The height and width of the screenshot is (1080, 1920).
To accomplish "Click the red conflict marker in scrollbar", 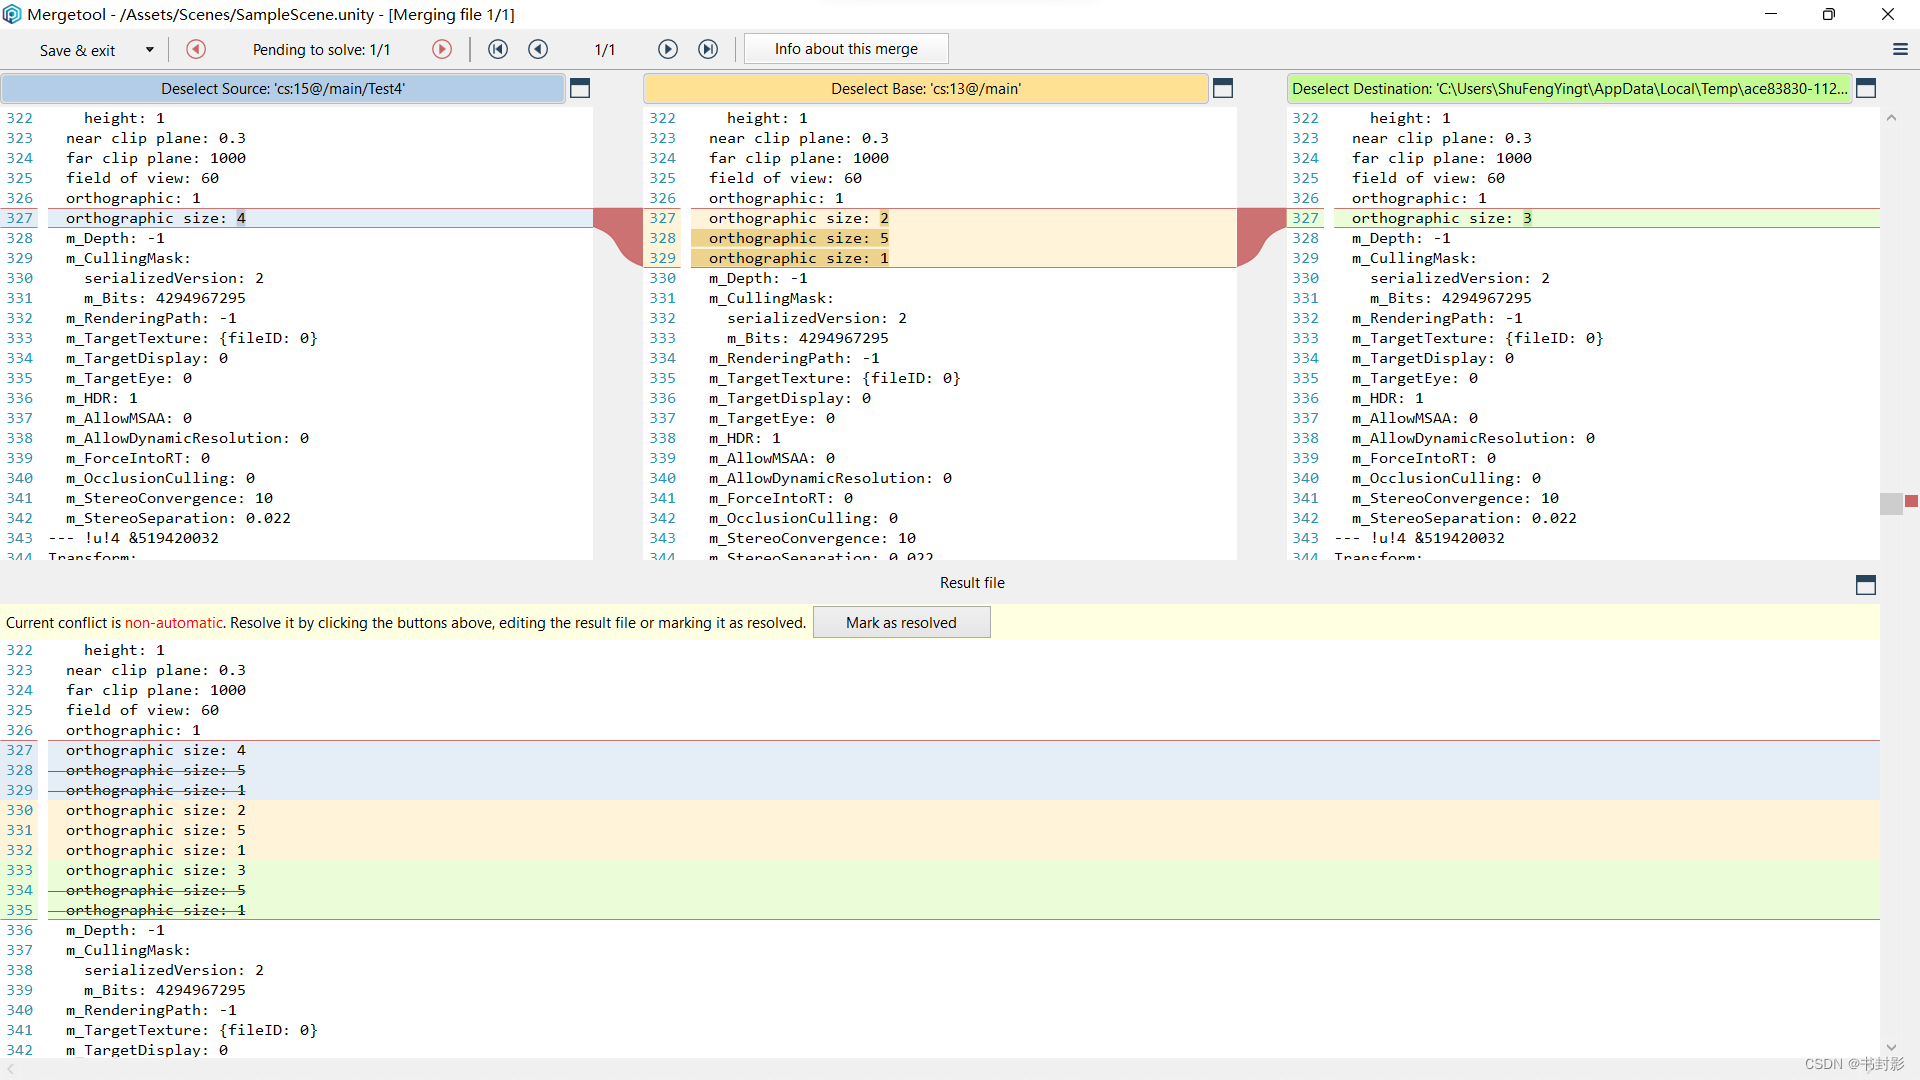I will 1911,501.
